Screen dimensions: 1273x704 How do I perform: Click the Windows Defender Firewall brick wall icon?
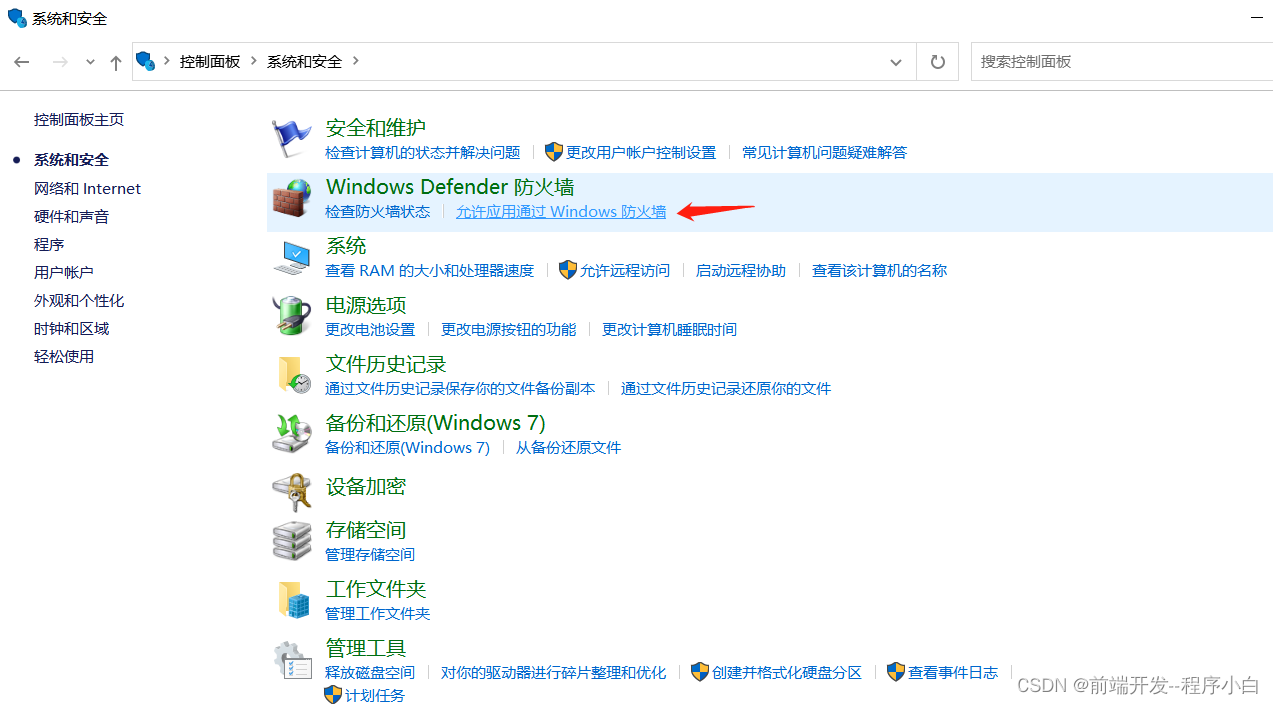[292, 199]
